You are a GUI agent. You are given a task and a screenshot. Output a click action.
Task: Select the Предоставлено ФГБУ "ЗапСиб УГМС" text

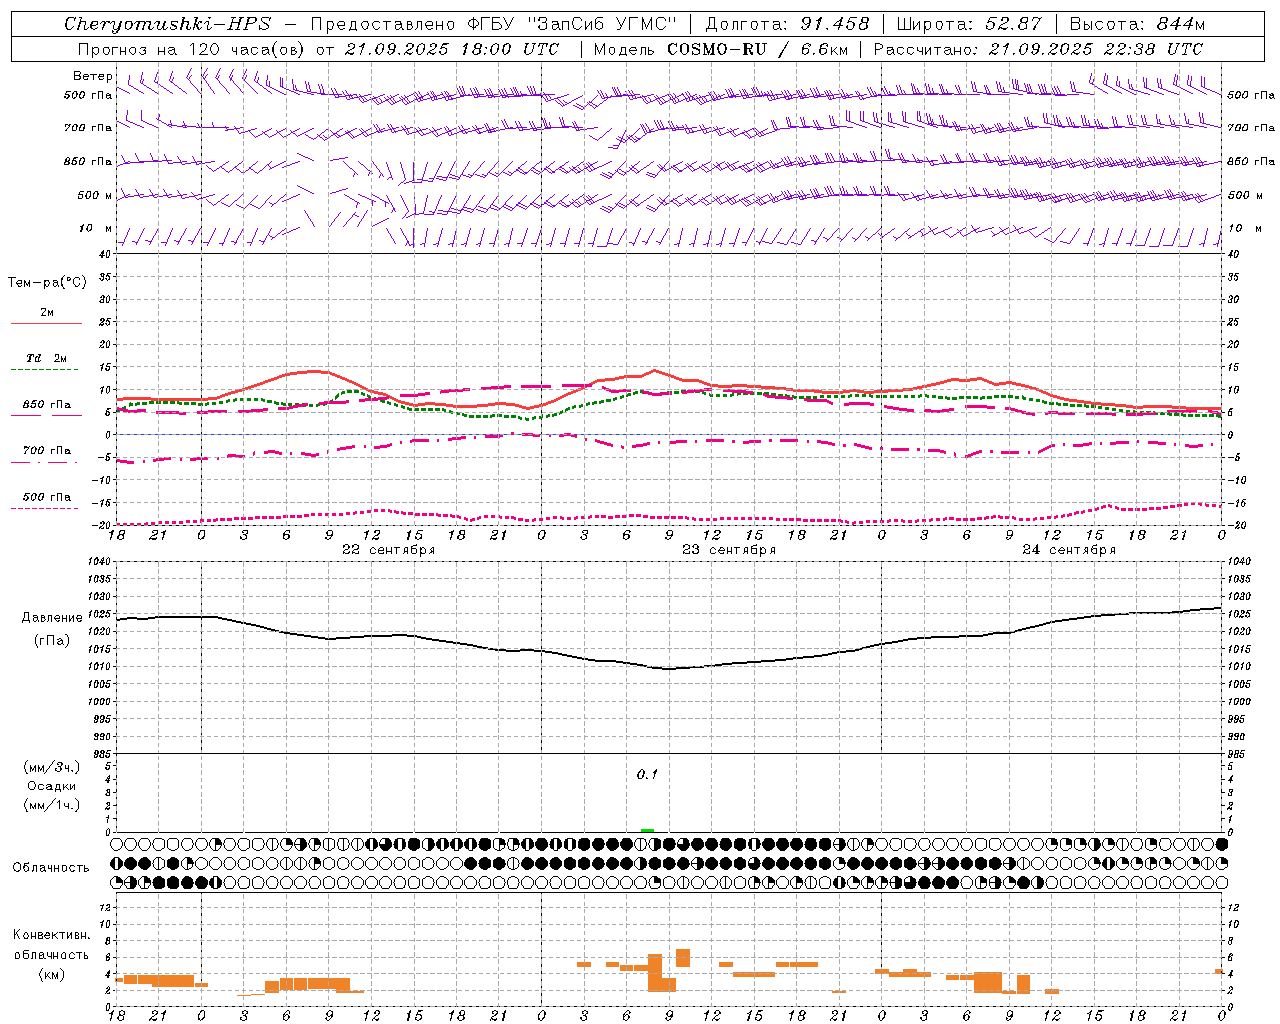click(494, 24)
